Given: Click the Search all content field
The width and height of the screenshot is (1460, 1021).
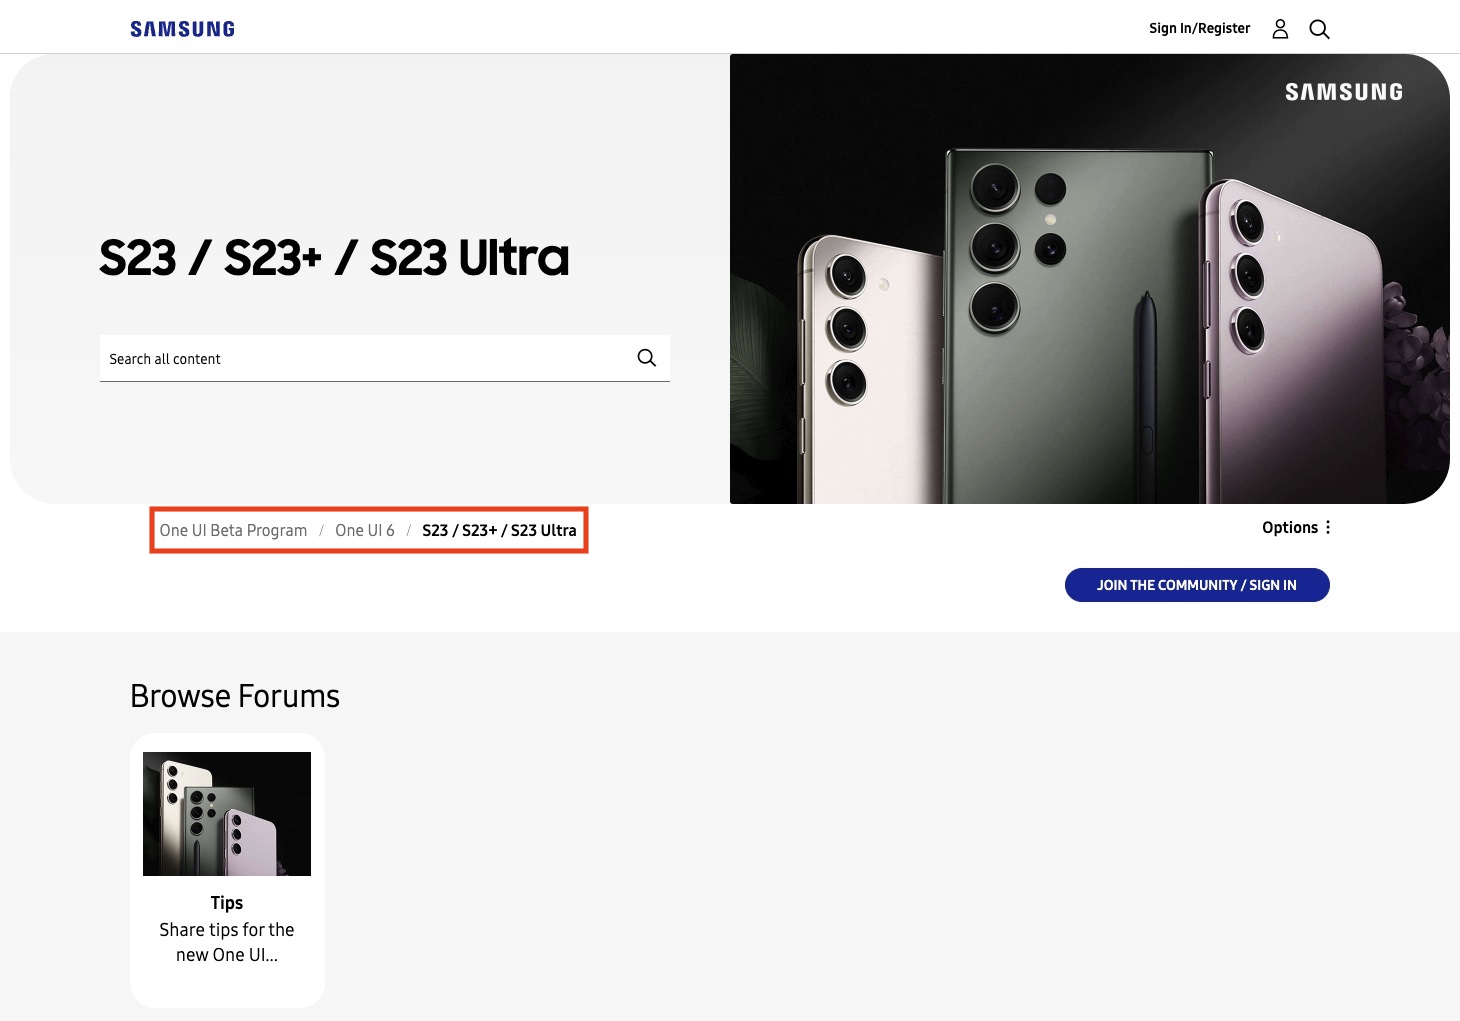Looking at the screenshot, I should [365, 358].
